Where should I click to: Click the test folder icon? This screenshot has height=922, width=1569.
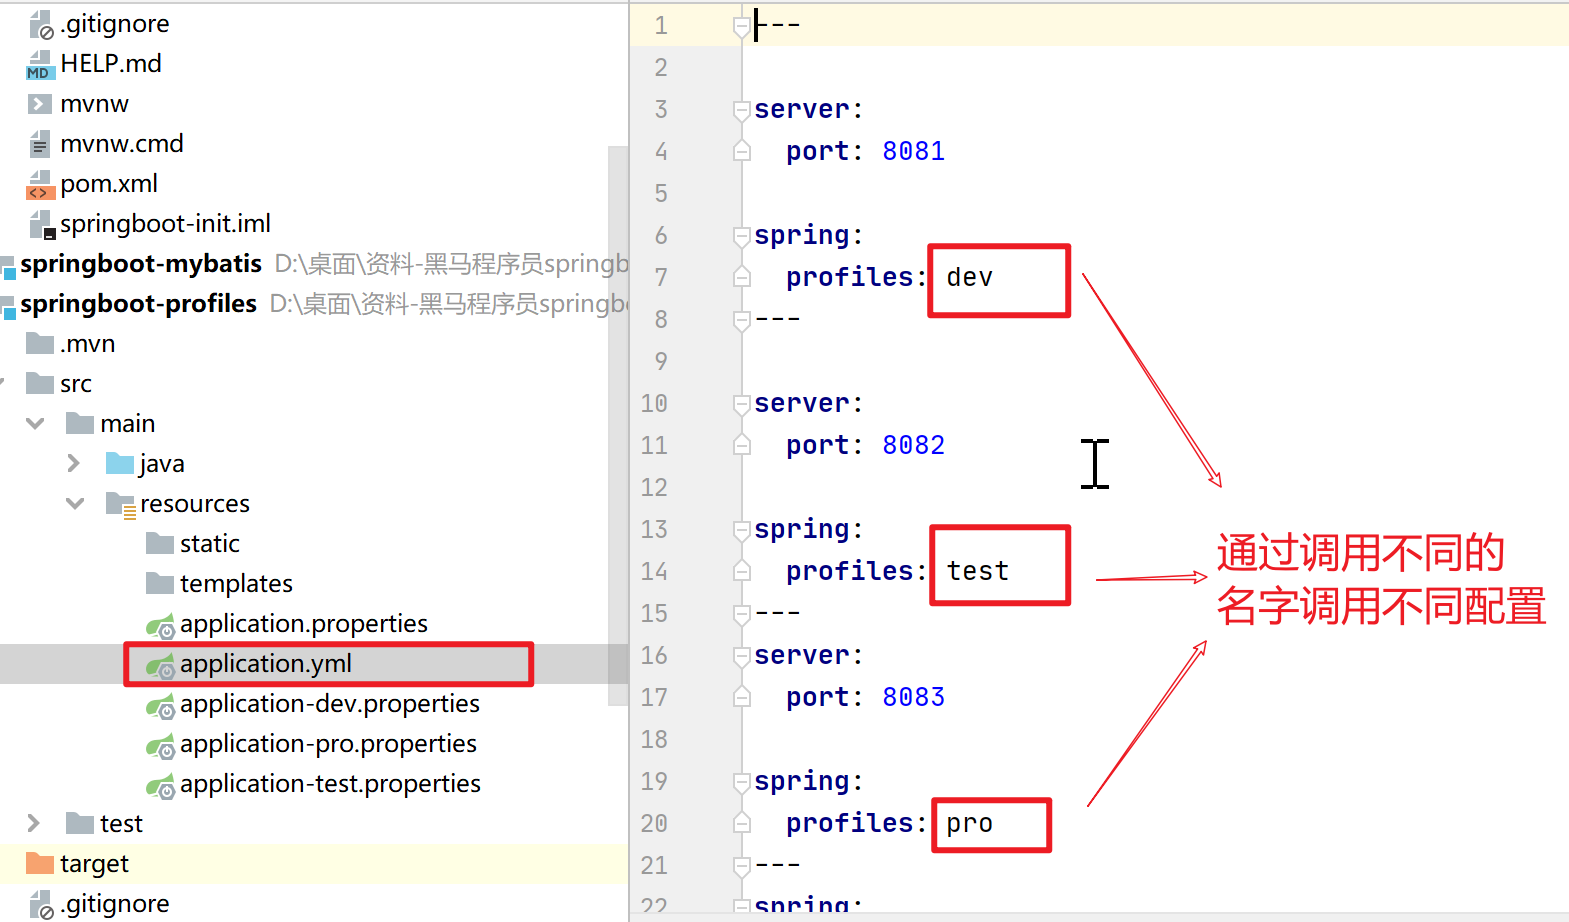[x=80, y=824]
